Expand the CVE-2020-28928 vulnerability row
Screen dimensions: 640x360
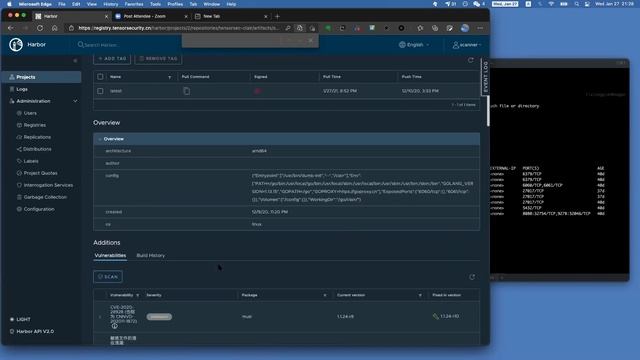[100, 317]
